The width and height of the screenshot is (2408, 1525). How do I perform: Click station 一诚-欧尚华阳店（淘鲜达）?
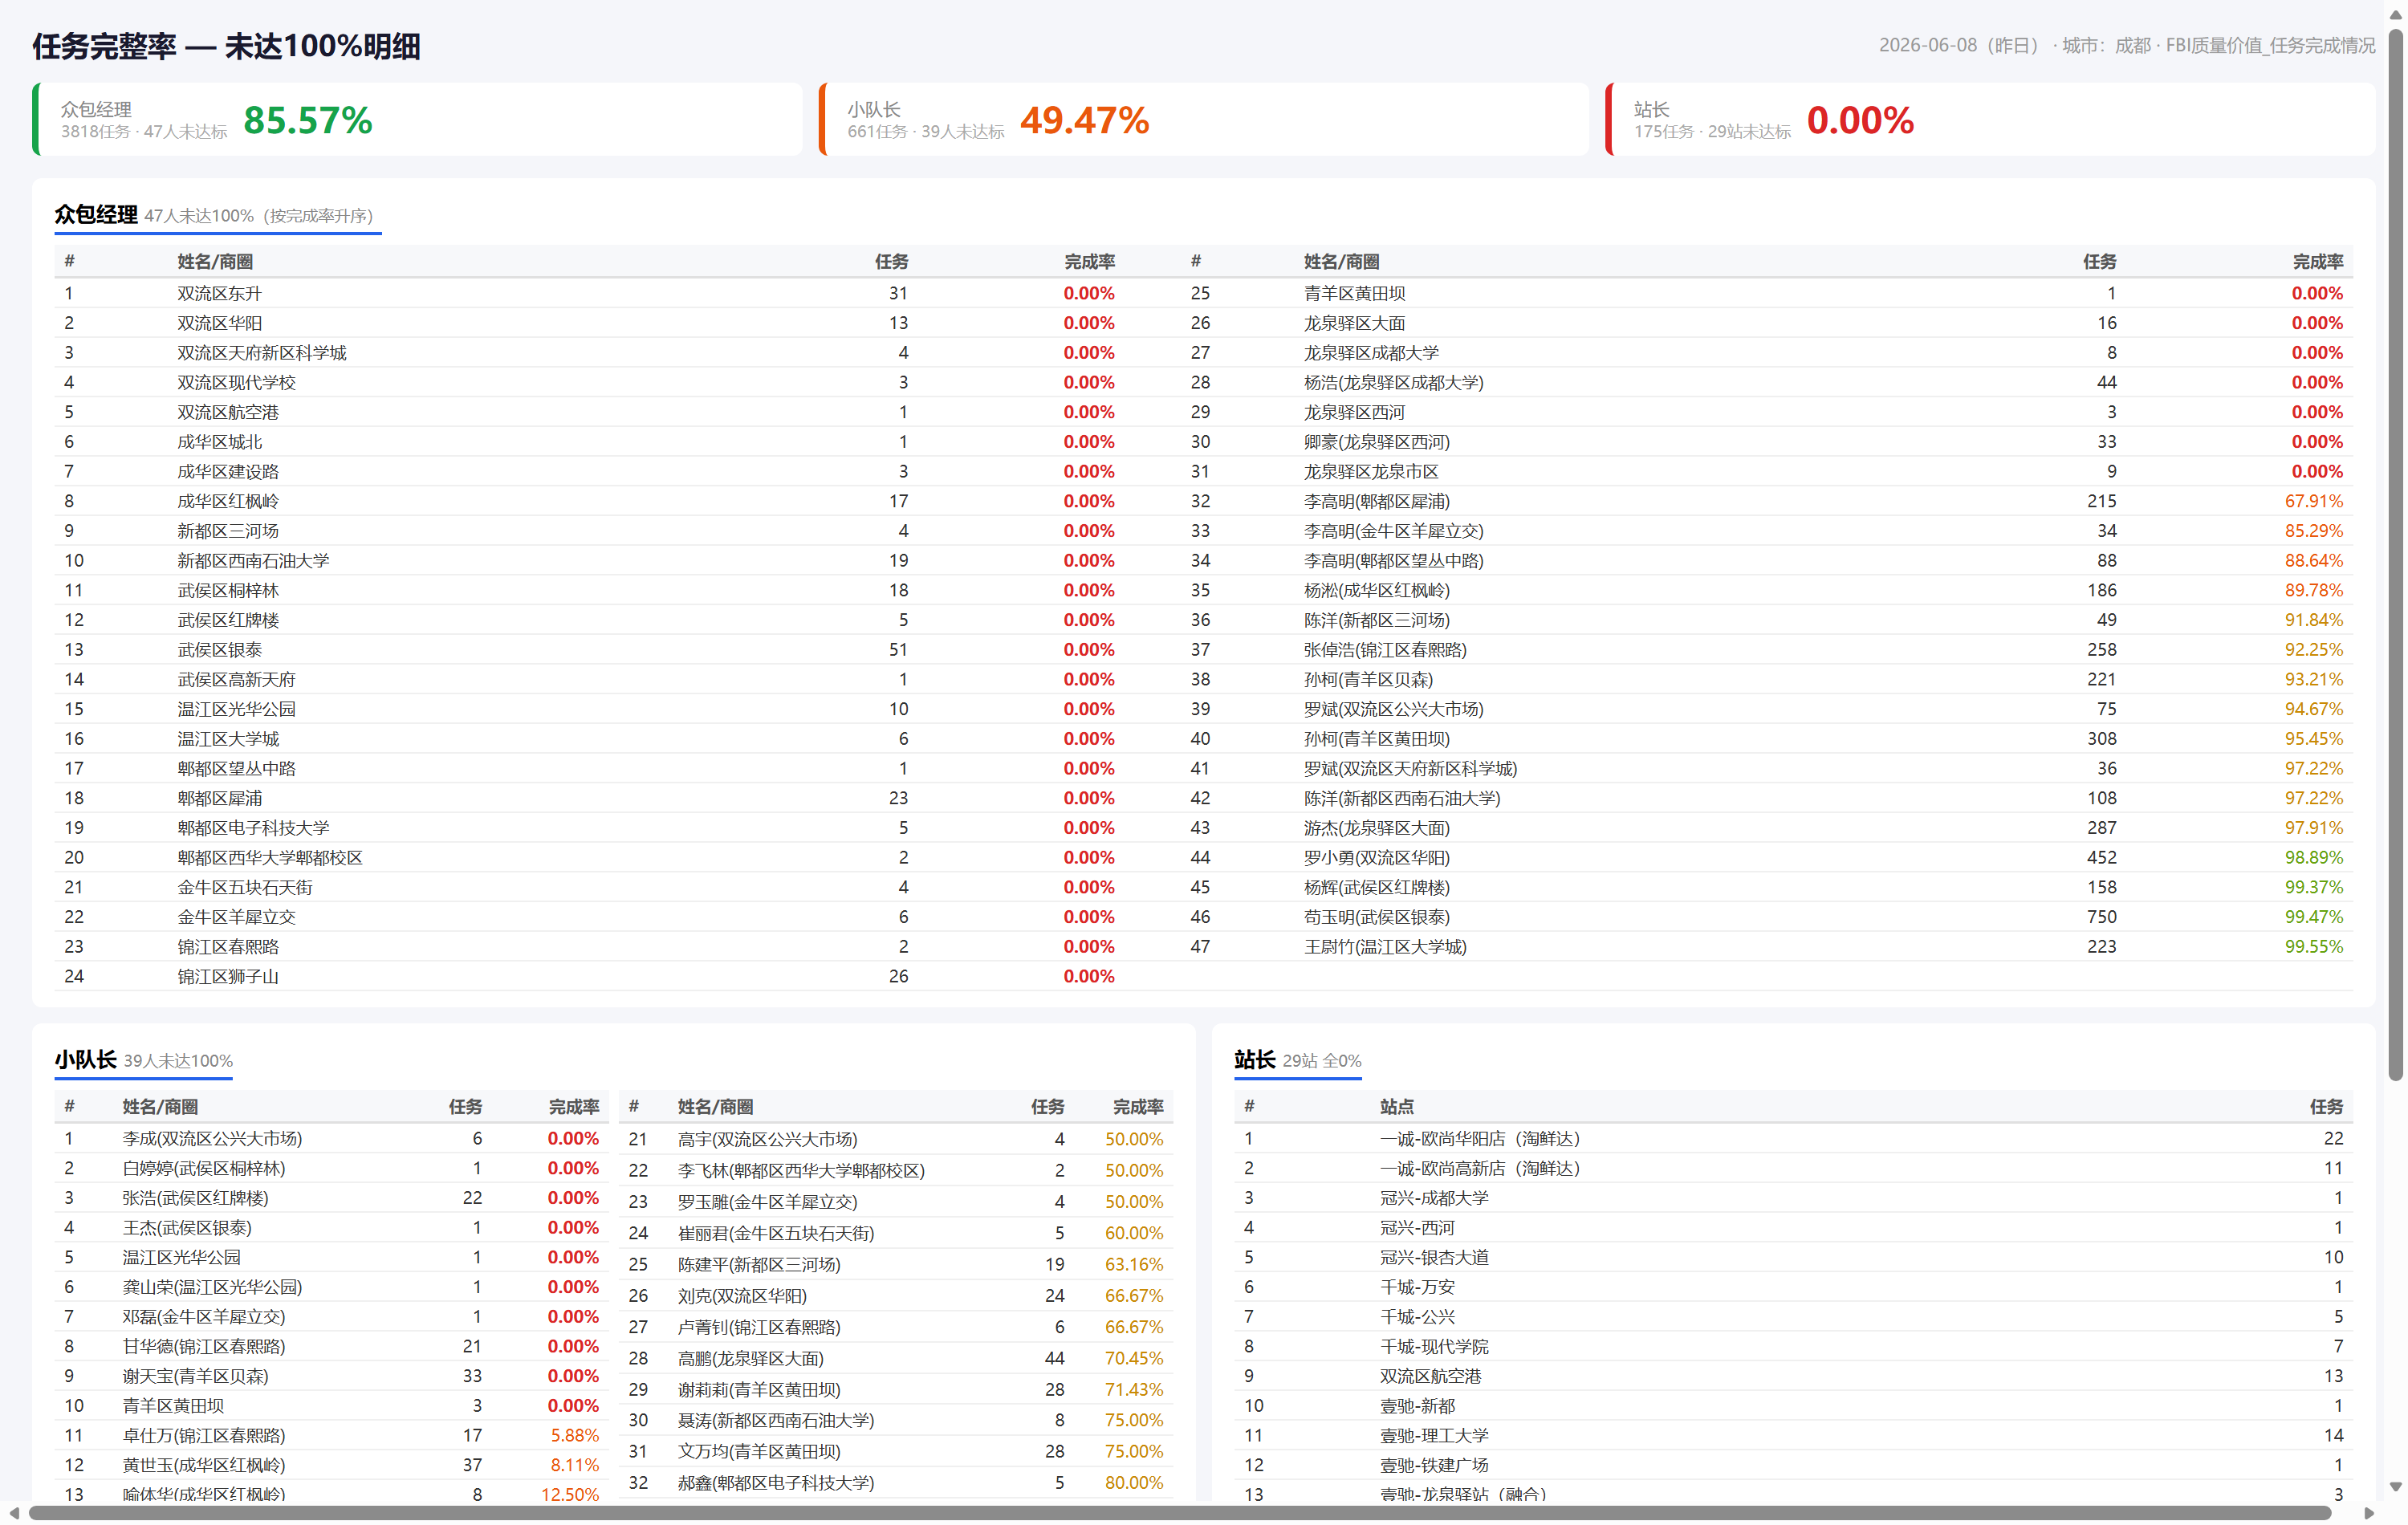[1480, 1138]
